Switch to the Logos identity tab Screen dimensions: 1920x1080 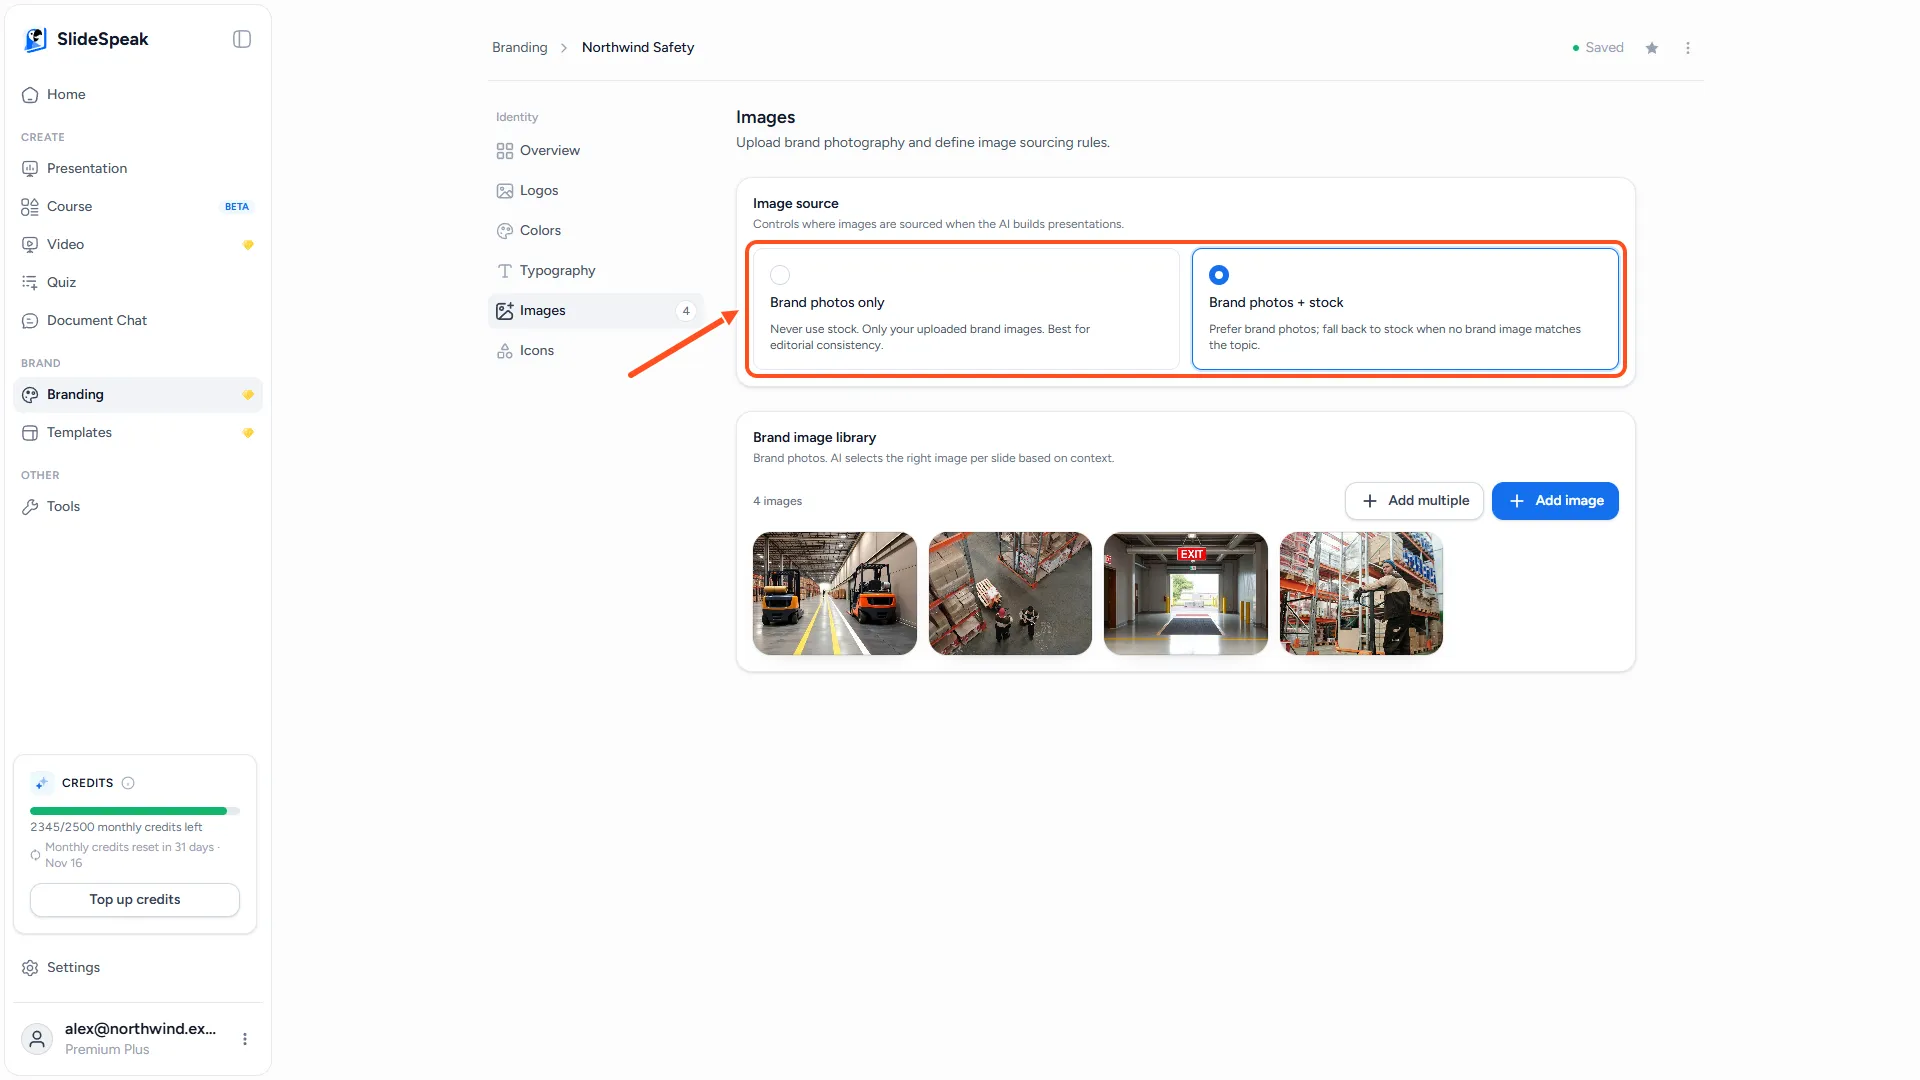point(596,191)
